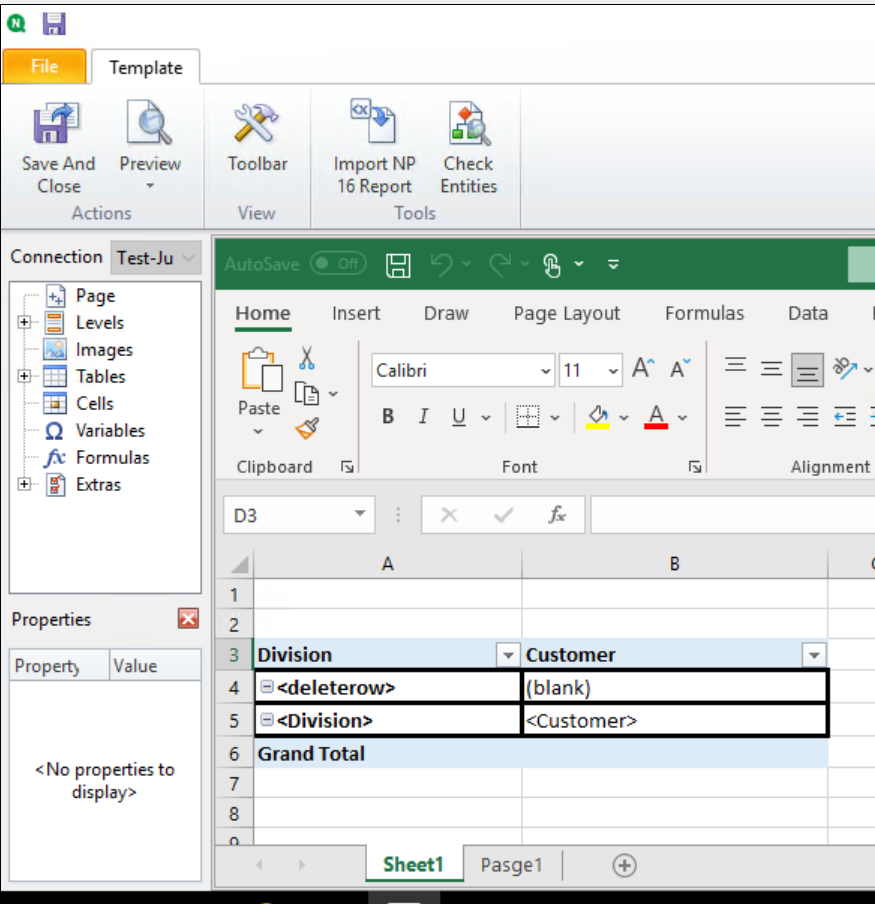Screen dimensions: 875x904
Task: Open the font size 11 dropdown
Action: (613, 371)
